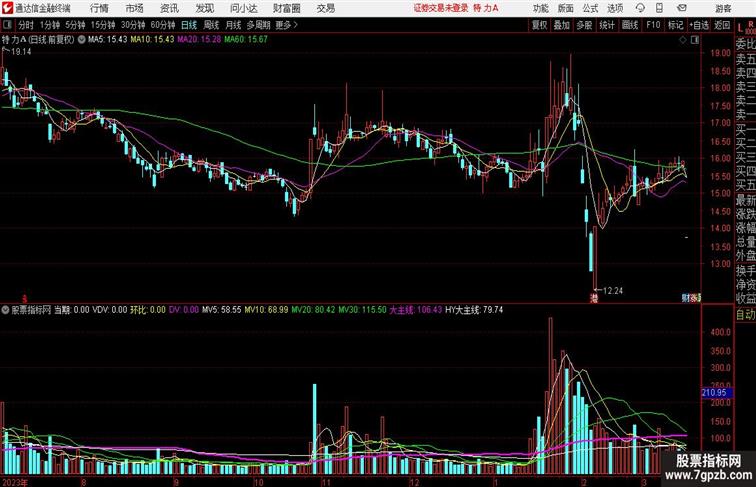The image size is (756, 487).
Task: Expand main chart indicator dropdown circle
Action: pos(81,40)
